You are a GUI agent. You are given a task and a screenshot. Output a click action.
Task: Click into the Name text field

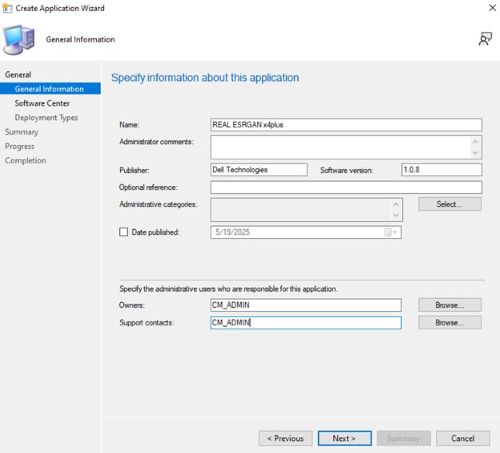[346, 125]
